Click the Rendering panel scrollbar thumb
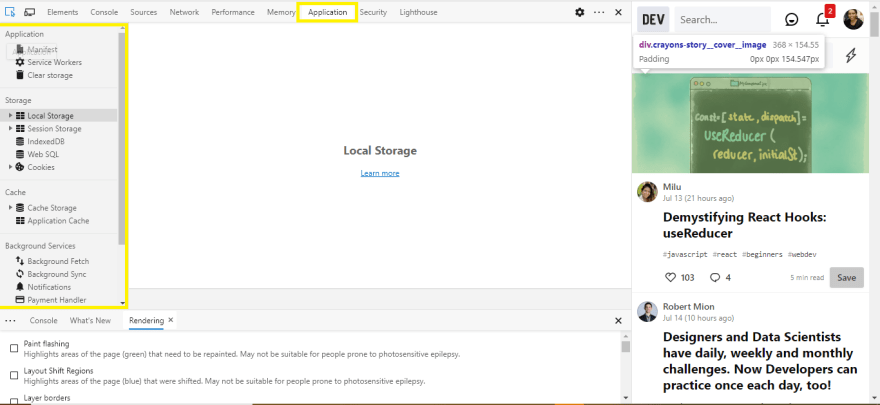 [626, 346]
